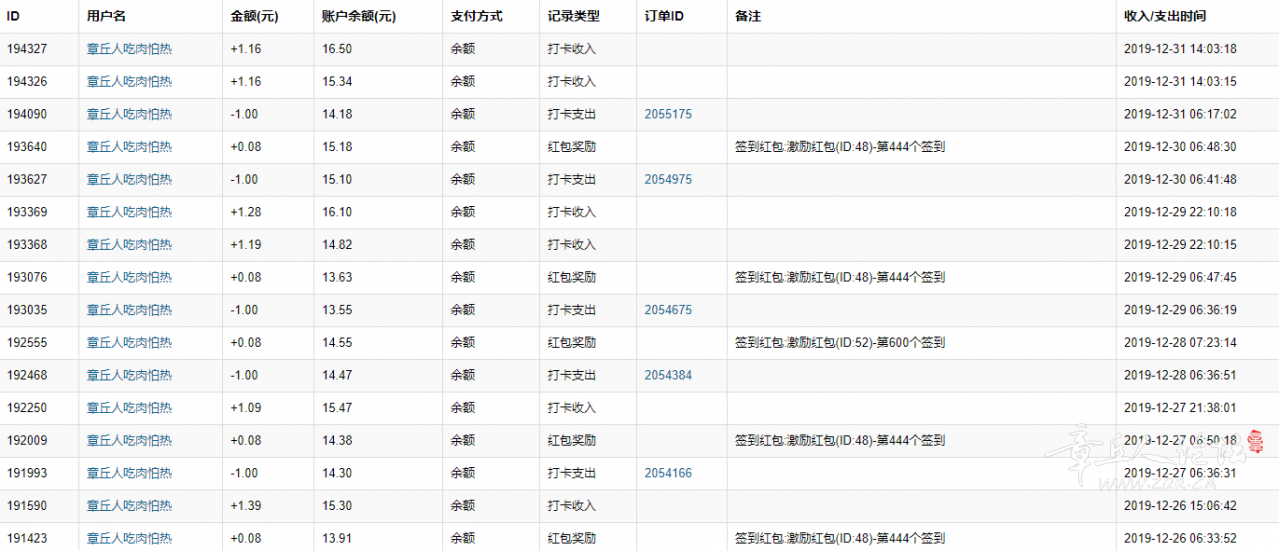Screen dimensions: 1279x551
Task: Open username link in row 193369
Action: (129, 212)
